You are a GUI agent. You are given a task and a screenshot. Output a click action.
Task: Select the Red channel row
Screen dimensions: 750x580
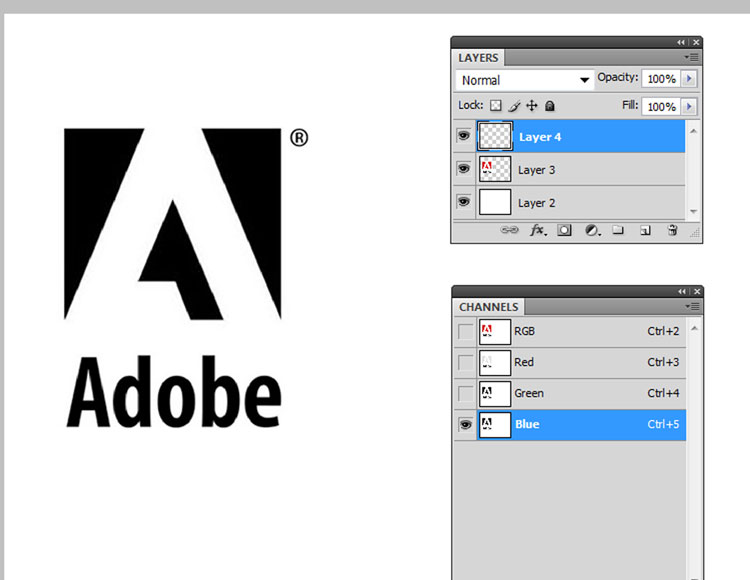(x=570, y=362)
